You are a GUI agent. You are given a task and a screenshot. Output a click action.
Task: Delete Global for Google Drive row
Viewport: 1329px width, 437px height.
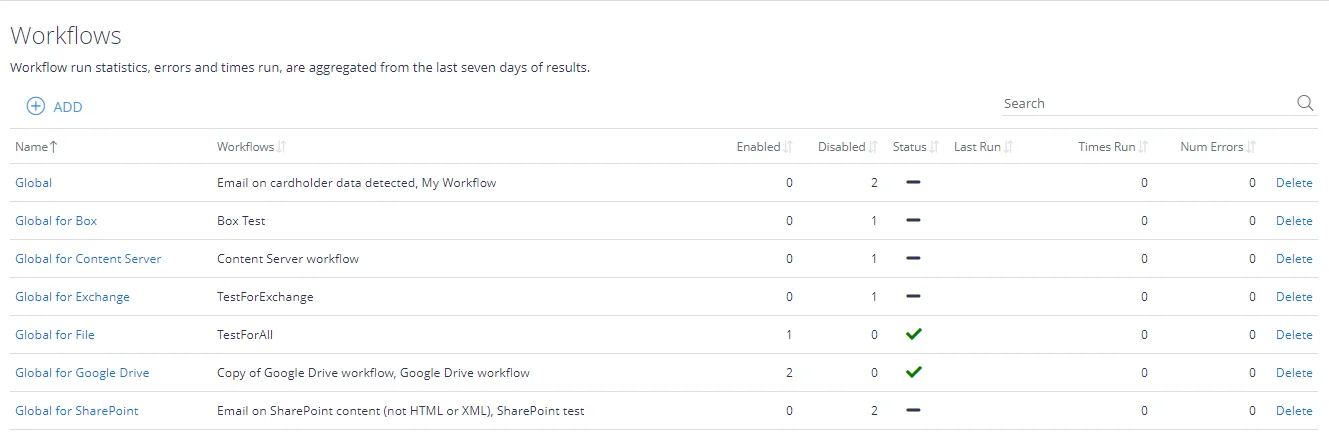(x=1294, y=373)
